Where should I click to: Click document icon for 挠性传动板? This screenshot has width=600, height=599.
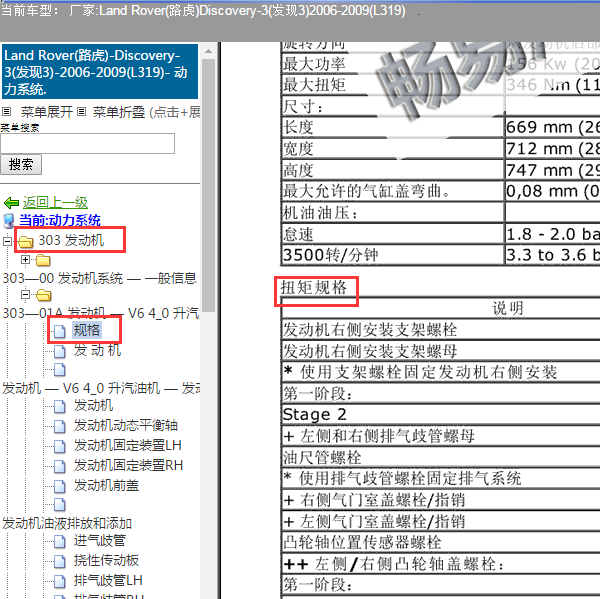point(60,561)
